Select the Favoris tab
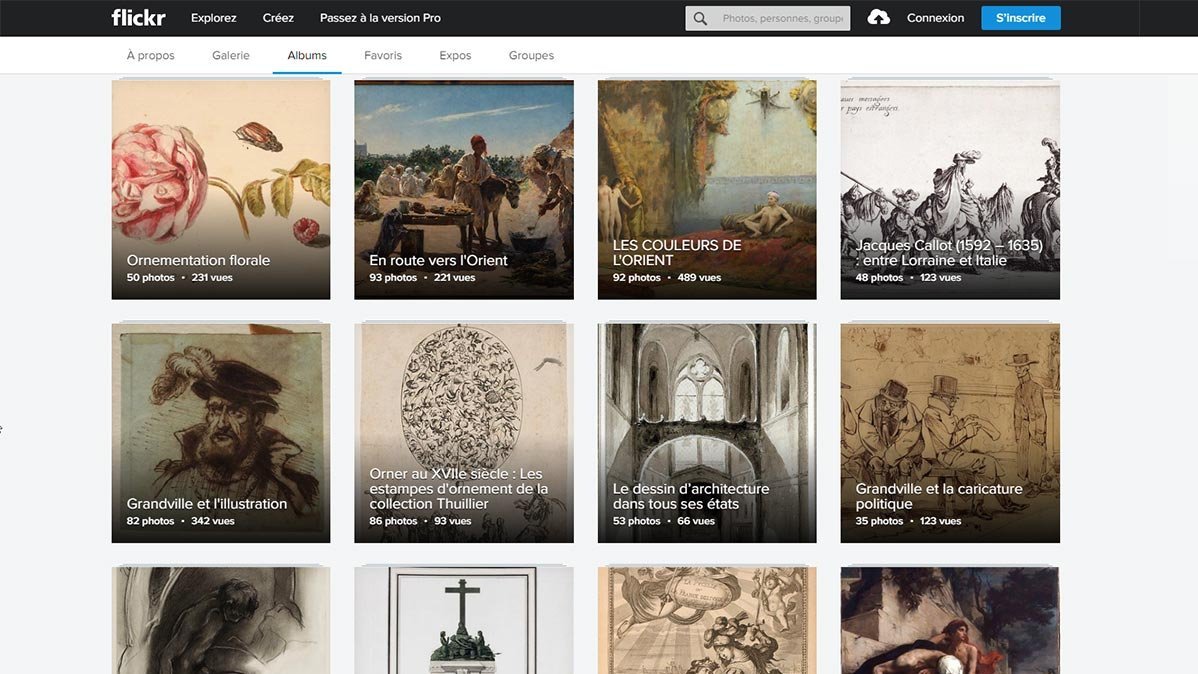The width and height of the screenshot is (1198, 674). [x=383, y=55]
